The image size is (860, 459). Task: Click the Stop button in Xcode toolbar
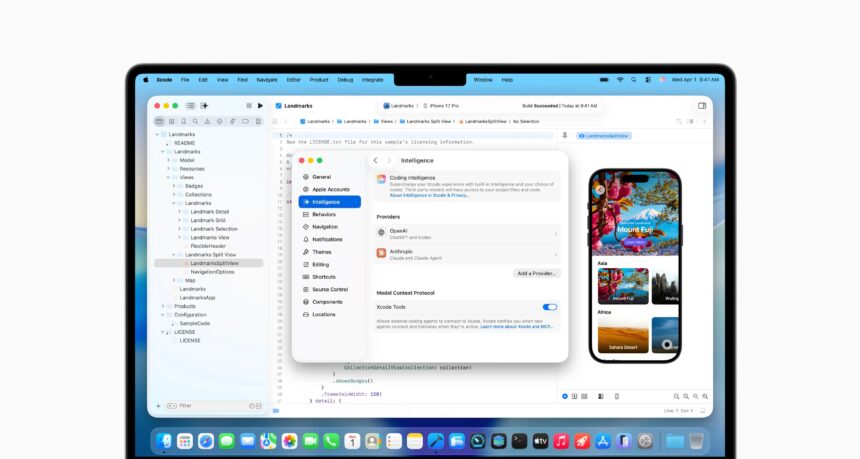pyautogui.click(x=248, y=105)
